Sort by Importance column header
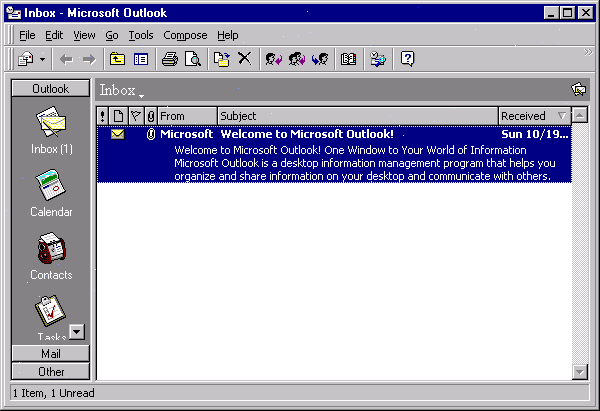 click(102, 116)
